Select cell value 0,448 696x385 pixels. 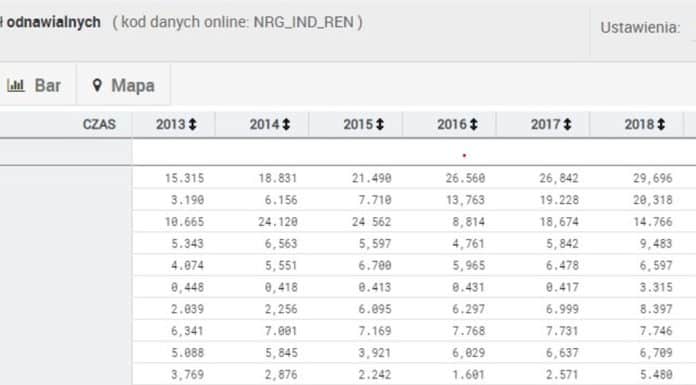[188, 287]
